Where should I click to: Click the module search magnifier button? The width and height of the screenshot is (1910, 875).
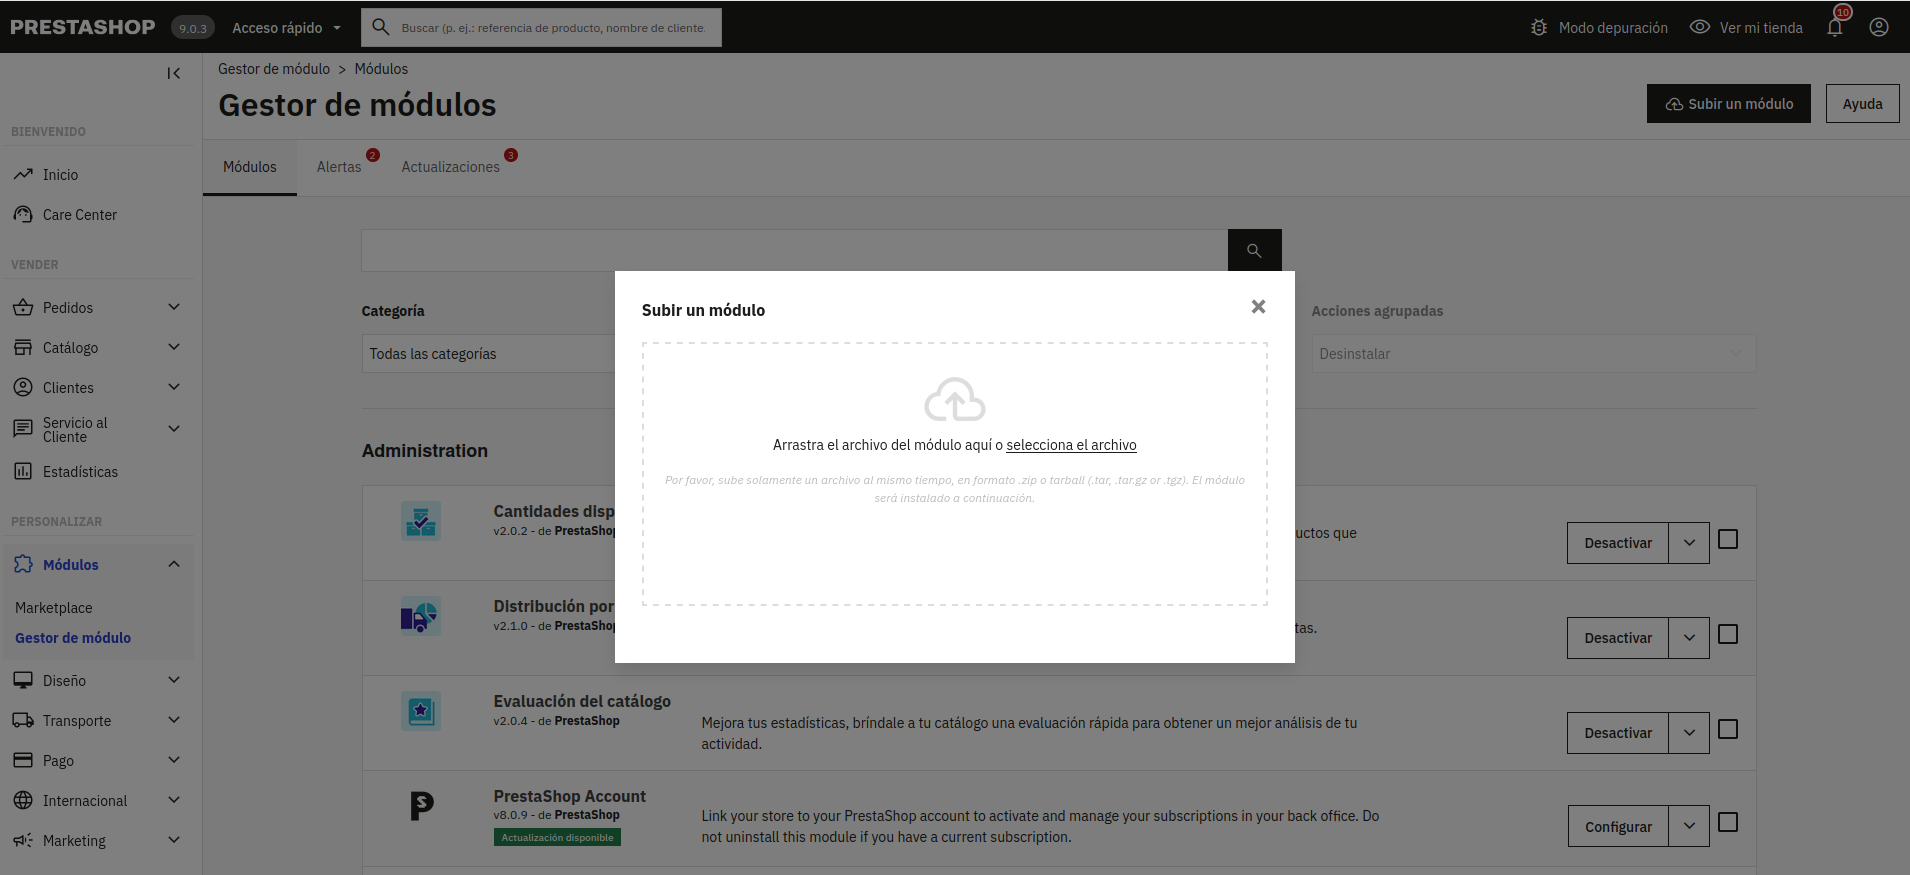click(1254, 251)
